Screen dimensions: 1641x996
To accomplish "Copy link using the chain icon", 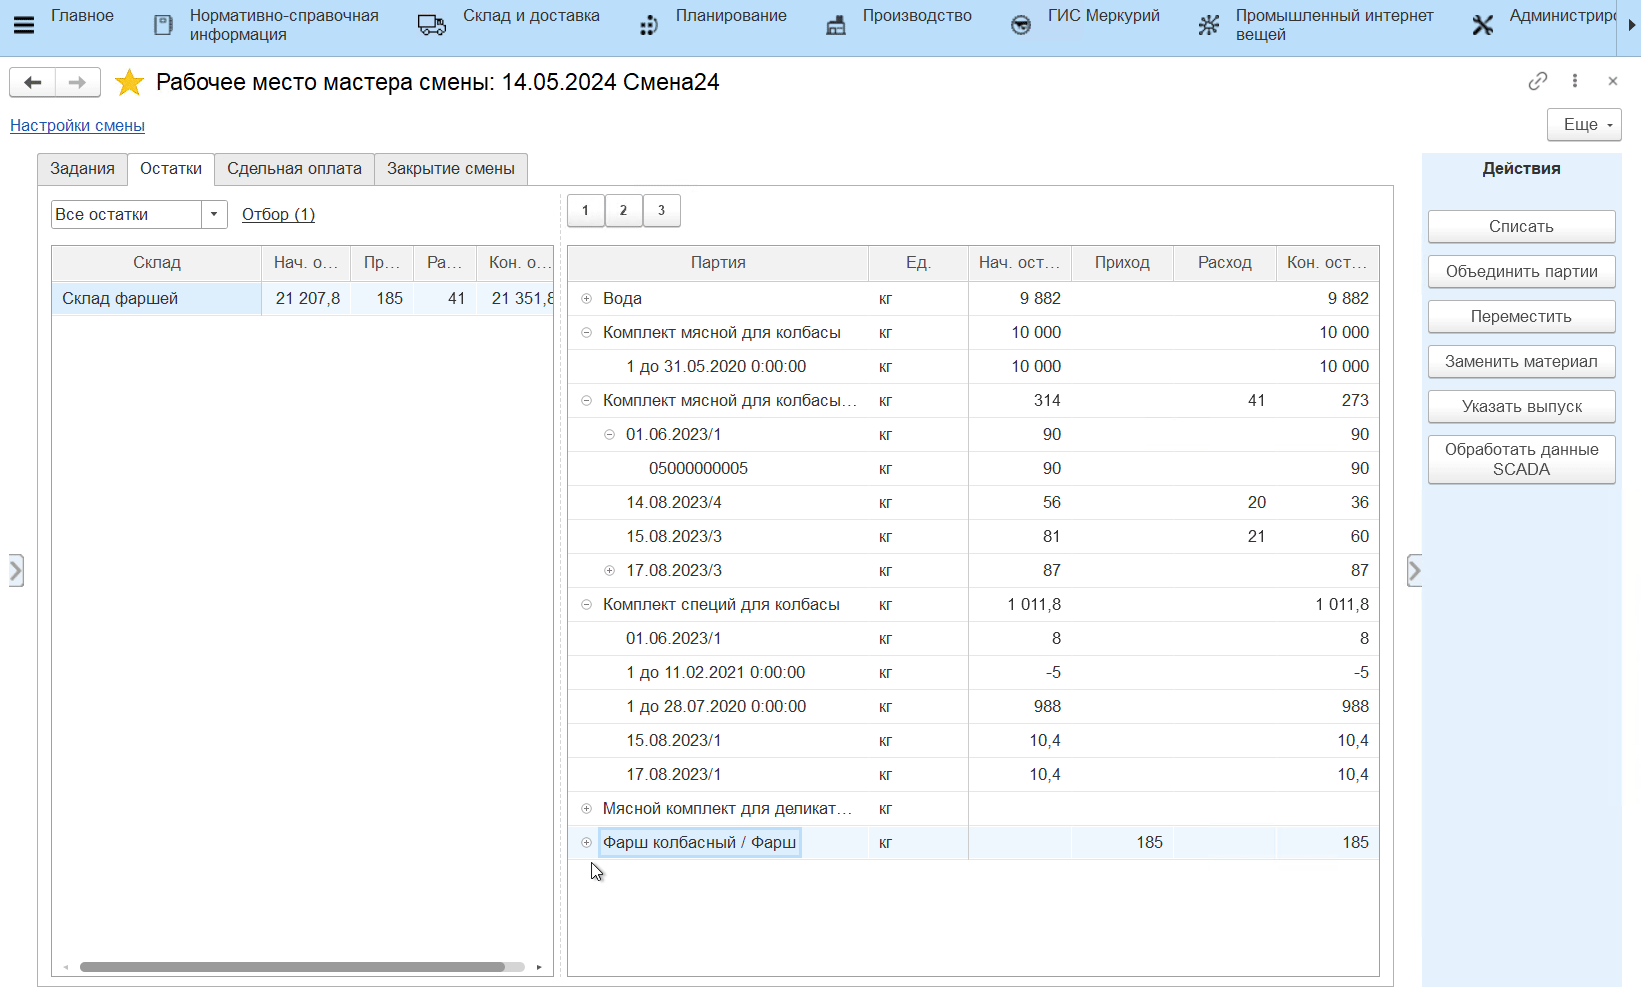I will 1538,81.
